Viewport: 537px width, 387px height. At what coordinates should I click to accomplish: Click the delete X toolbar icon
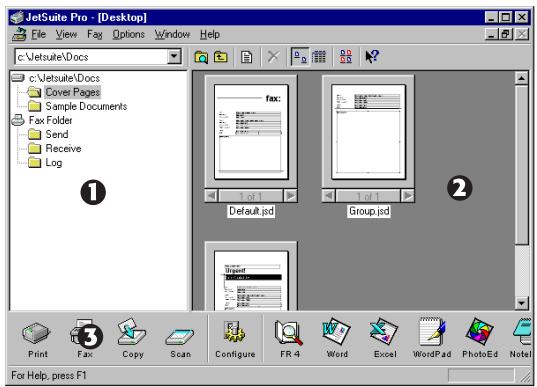pyautogui.click(x=273, y=57)
